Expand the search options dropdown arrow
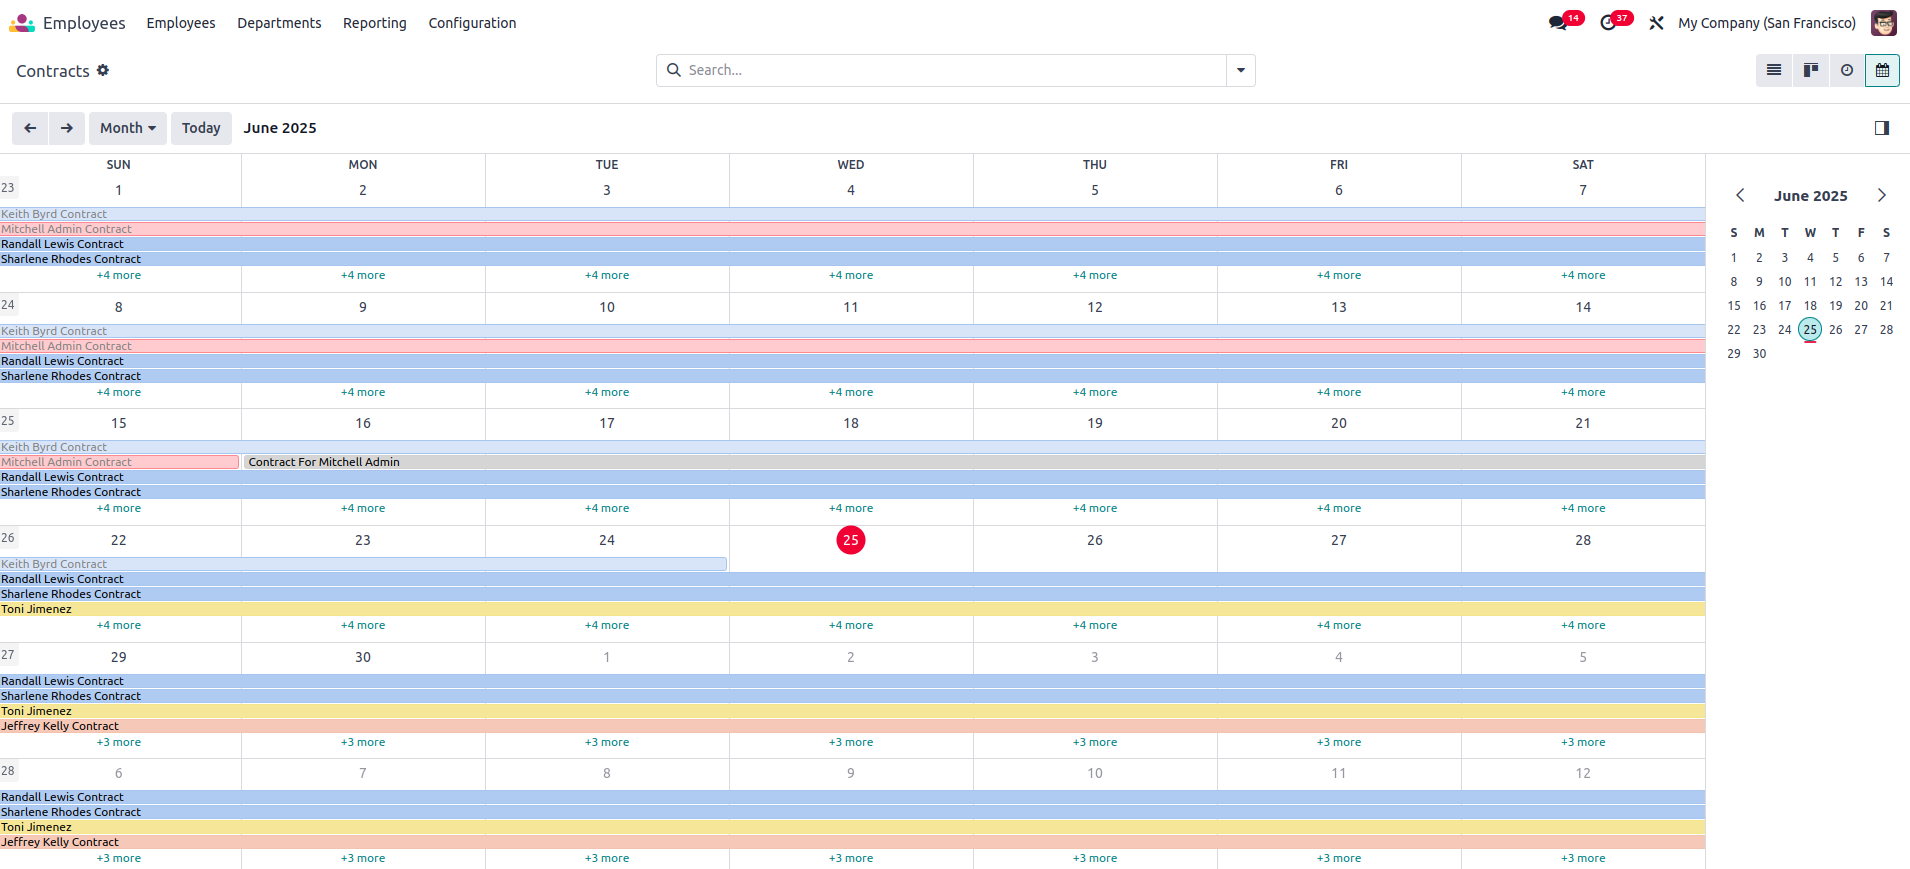The width and height of the screenshot is (1910, 869). [x=1240, y=70]
